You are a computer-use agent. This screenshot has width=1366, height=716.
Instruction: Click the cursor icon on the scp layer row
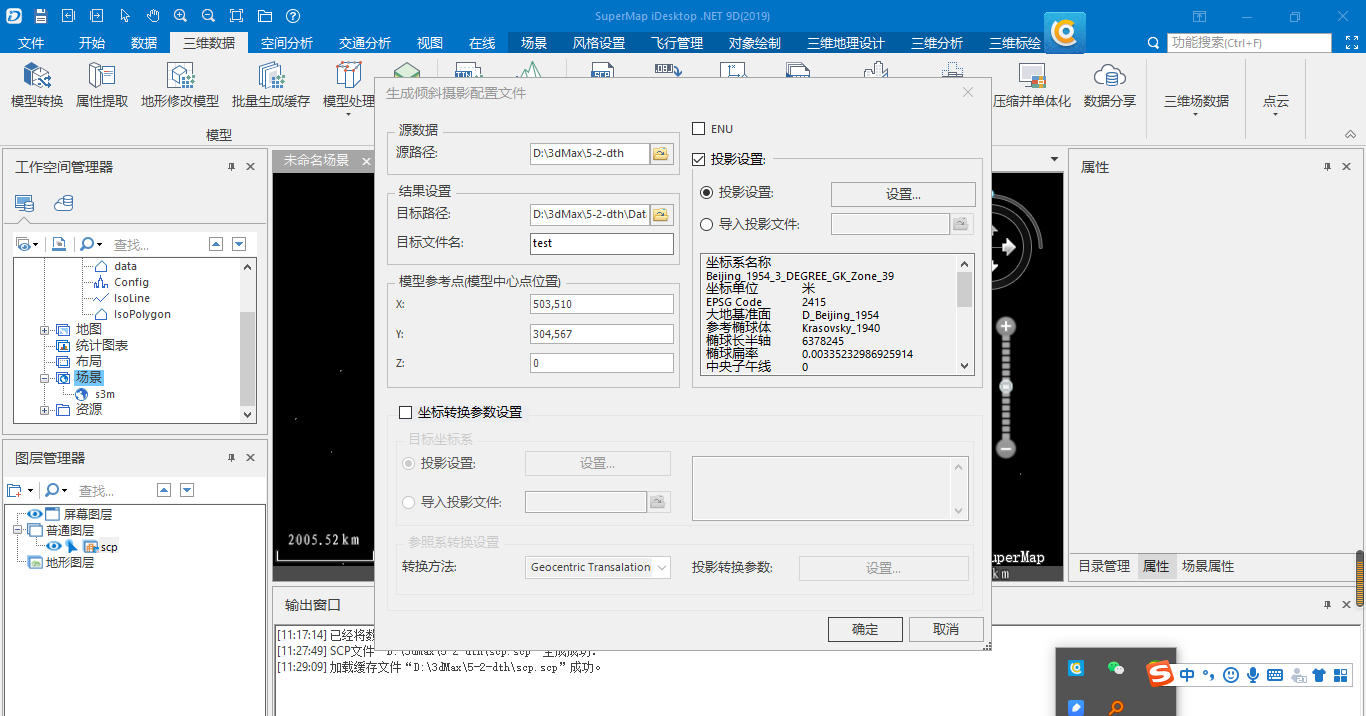(x=72, y=547)
